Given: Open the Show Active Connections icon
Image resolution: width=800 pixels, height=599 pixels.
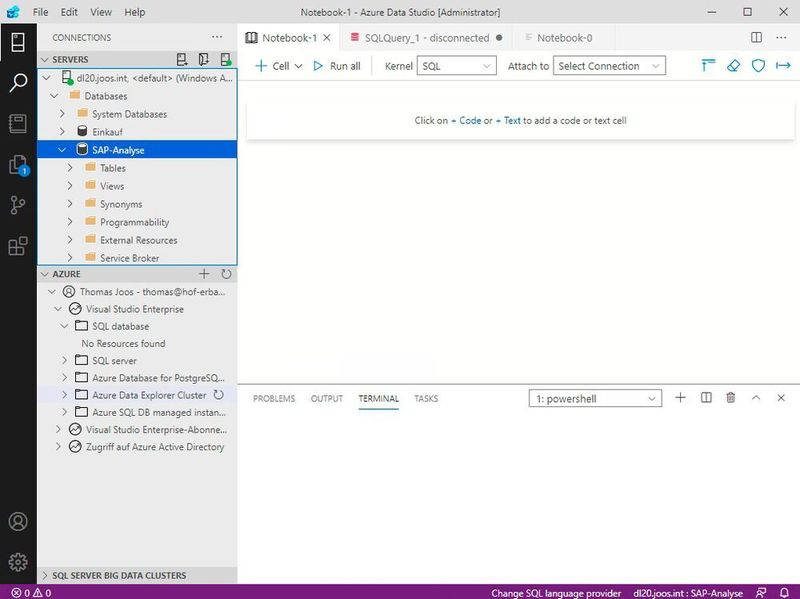Looking at the screenshot, I should (224, 60).
